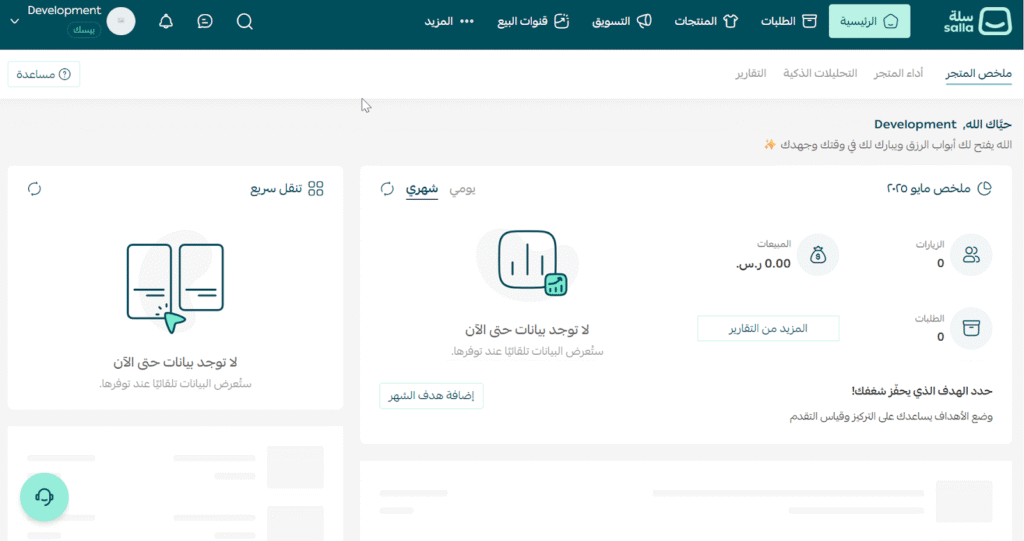Click the More Reports (المزيد من التقارير) button
The height and width of the screenshot is (541, 1024).
(767, 328)
